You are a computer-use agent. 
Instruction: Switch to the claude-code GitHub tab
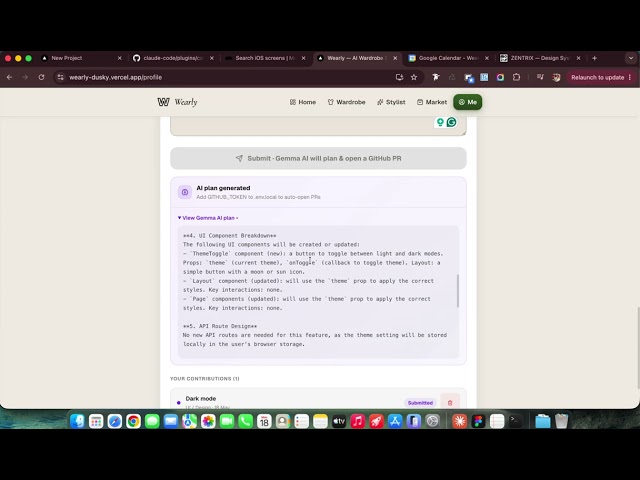pyautogui.click(x=173, y=58)
